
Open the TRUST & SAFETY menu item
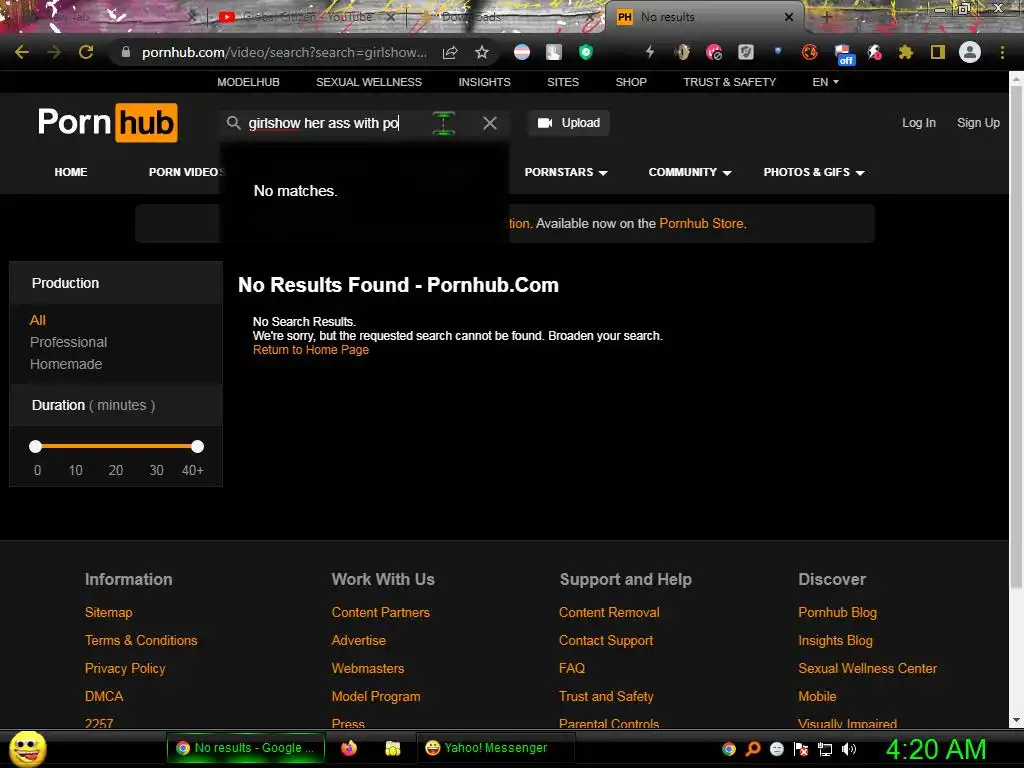729,82
